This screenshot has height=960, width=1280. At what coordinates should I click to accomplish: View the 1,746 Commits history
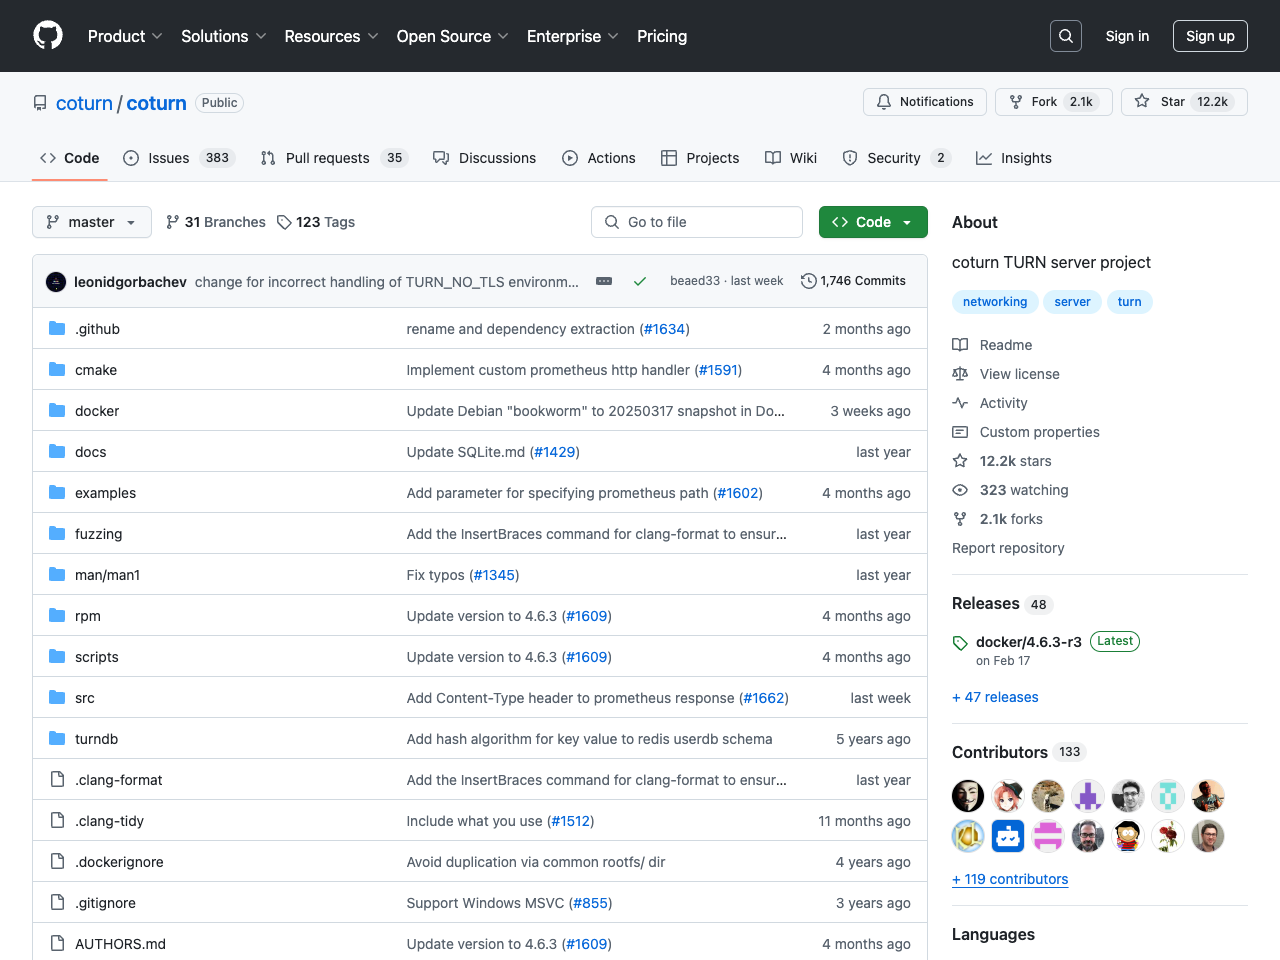point(853,281)
